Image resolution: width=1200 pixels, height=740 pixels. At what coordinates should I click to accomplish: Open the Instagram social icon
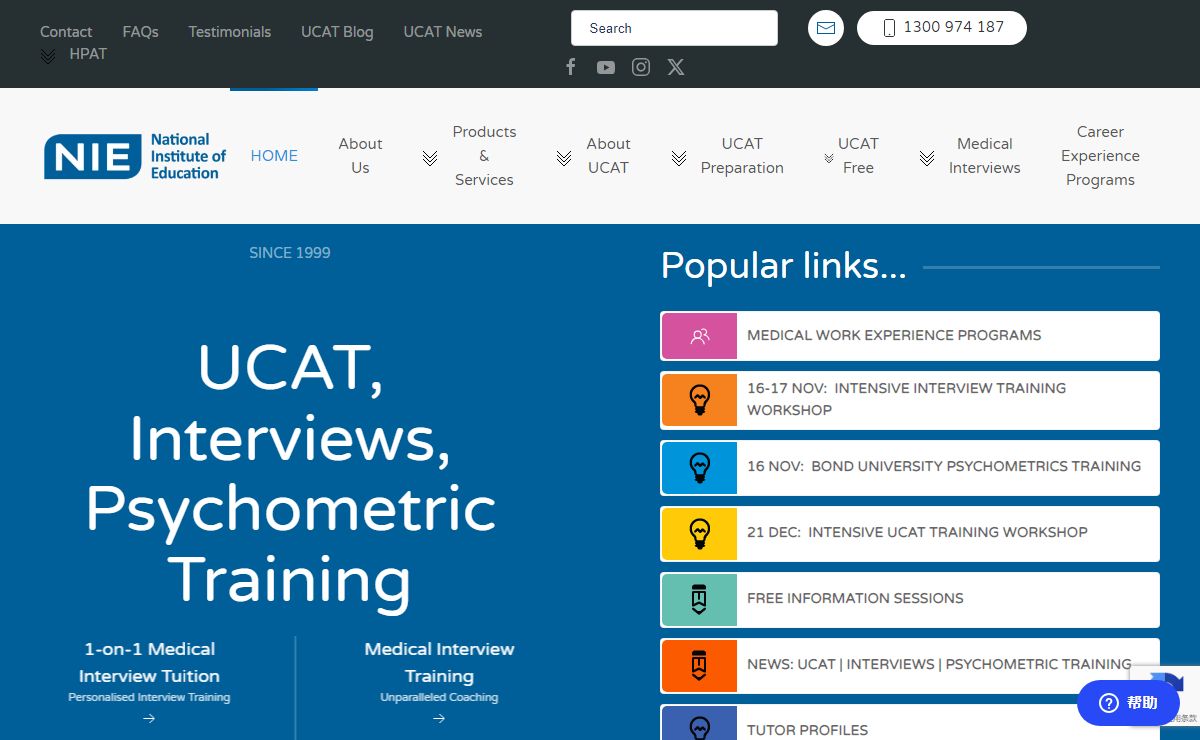pos(641,67)
